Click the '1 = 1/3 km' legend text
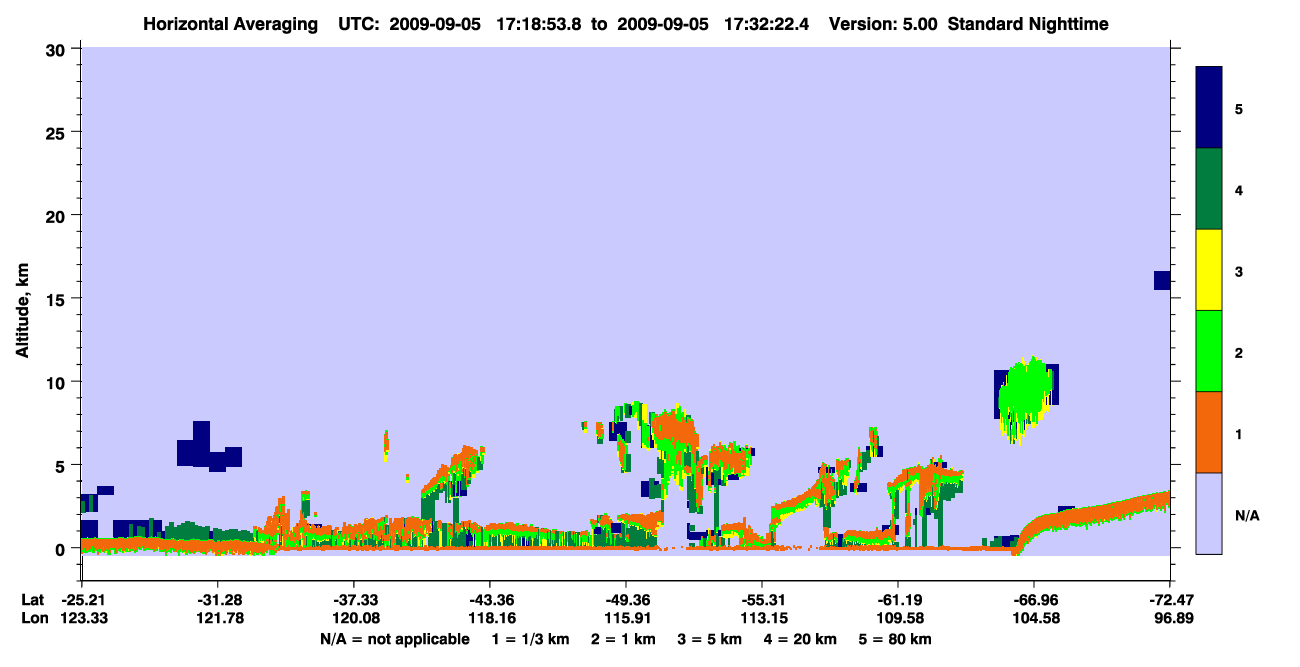The height and width of the screenshot is (667, 1300). 529,639
